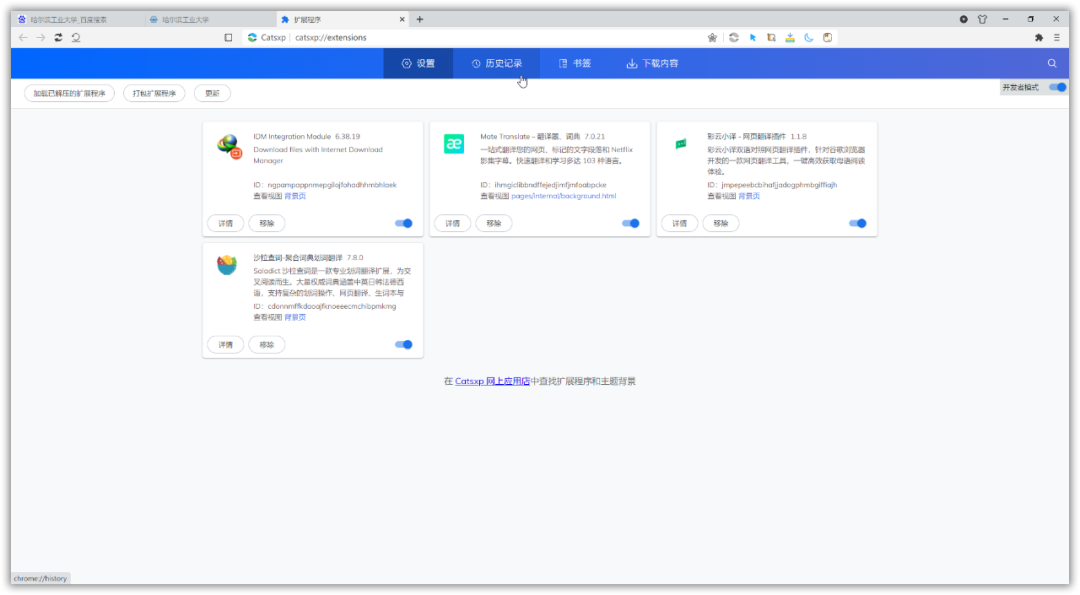1080x595 pixels.
Task: Click the colored download tray icon
Action: coord(790,38)
